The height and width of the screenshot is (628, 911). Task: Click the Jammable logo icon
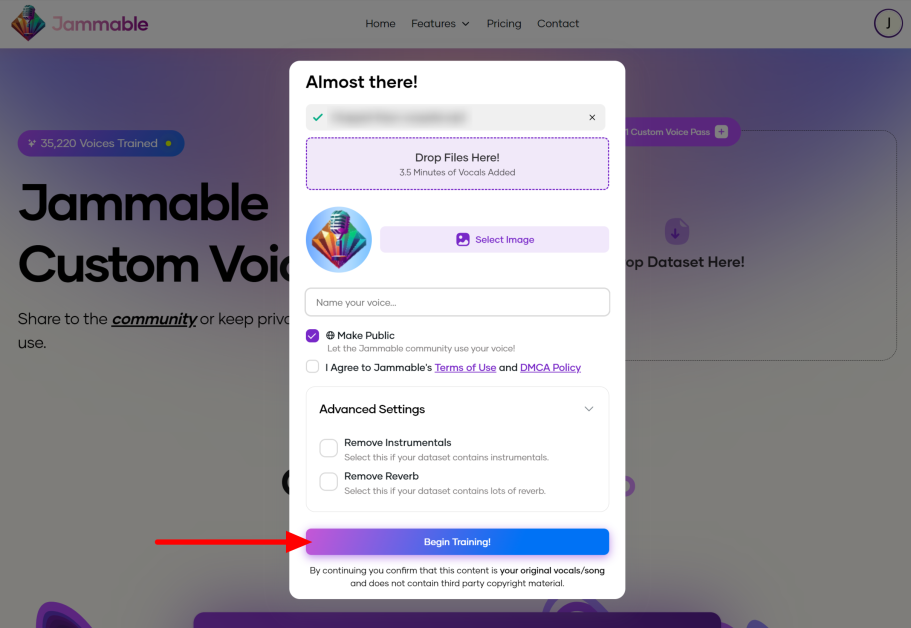coord(28,23)
